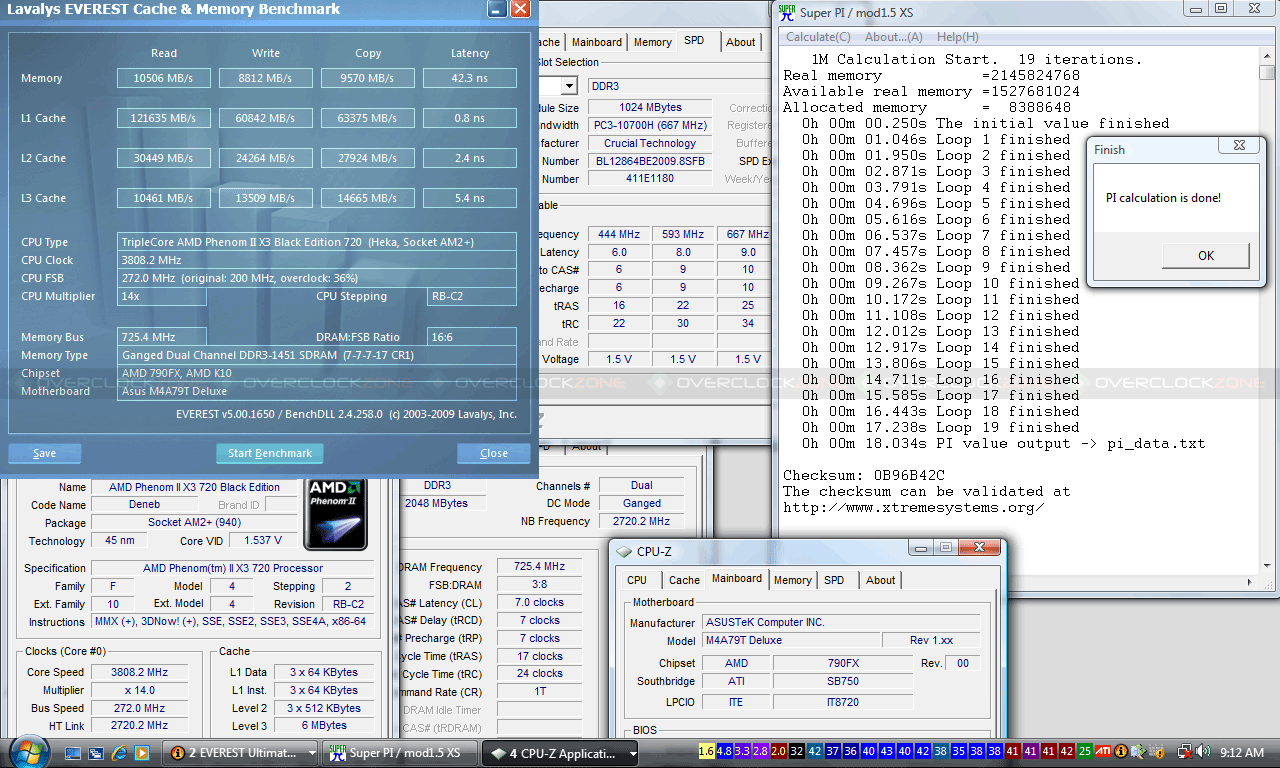
Task: Click the part number BL12864BE2009.8SFB
Action: (x=650, y=161)
